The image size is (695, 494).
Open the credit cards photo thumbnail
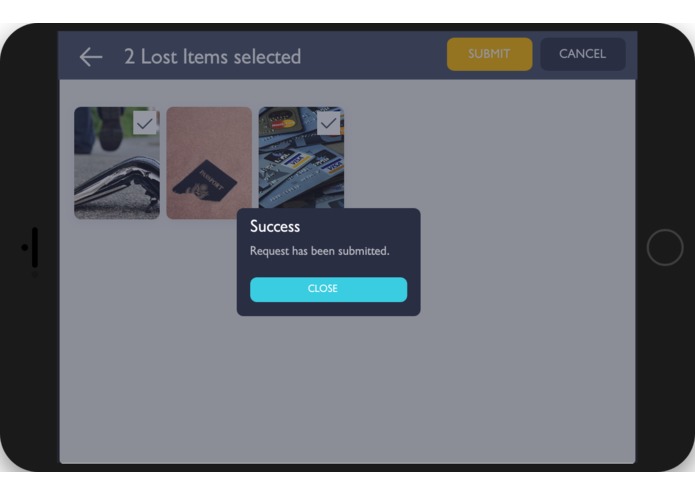301,157
